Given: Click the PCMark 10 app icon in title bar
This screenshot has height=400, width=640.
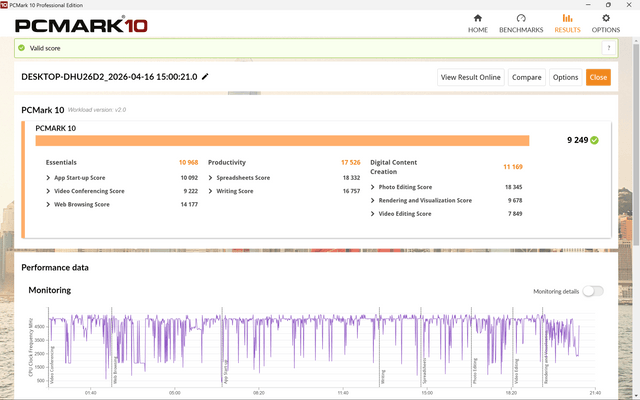Looking at the screenshot, I should pos(4,5).
